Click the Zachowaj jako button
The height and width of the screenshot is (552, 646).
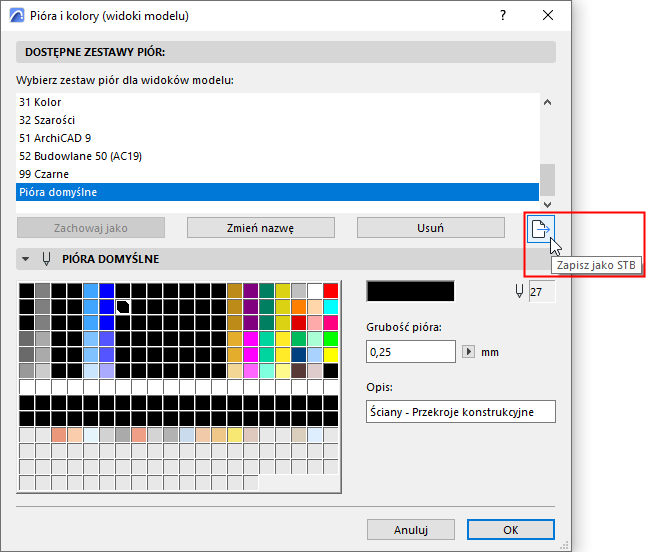pyautogui.click(x=91, y=228)
